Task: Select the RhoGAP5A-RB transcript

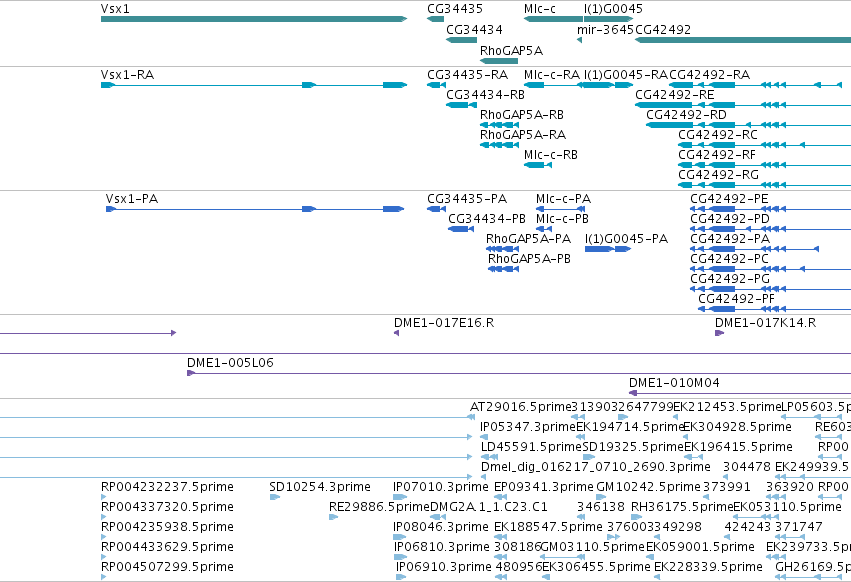Action: 499,125
